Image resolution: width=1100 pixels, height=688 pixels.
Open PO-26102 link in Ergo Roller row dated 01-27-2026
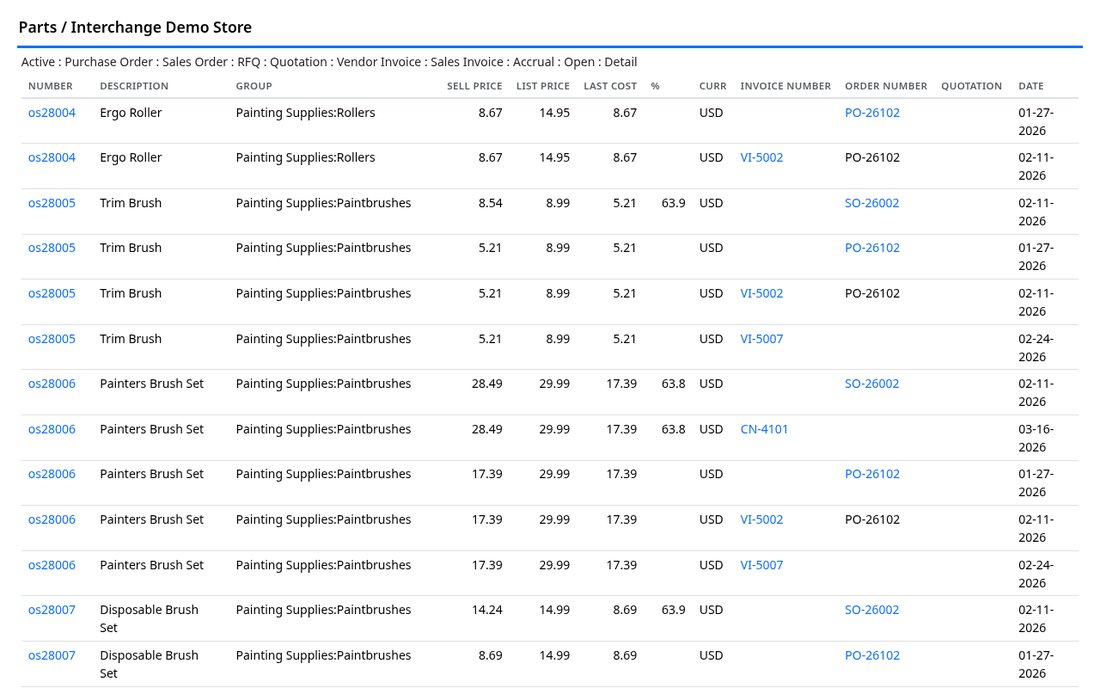pyautogui.click(x=872, y=113)
